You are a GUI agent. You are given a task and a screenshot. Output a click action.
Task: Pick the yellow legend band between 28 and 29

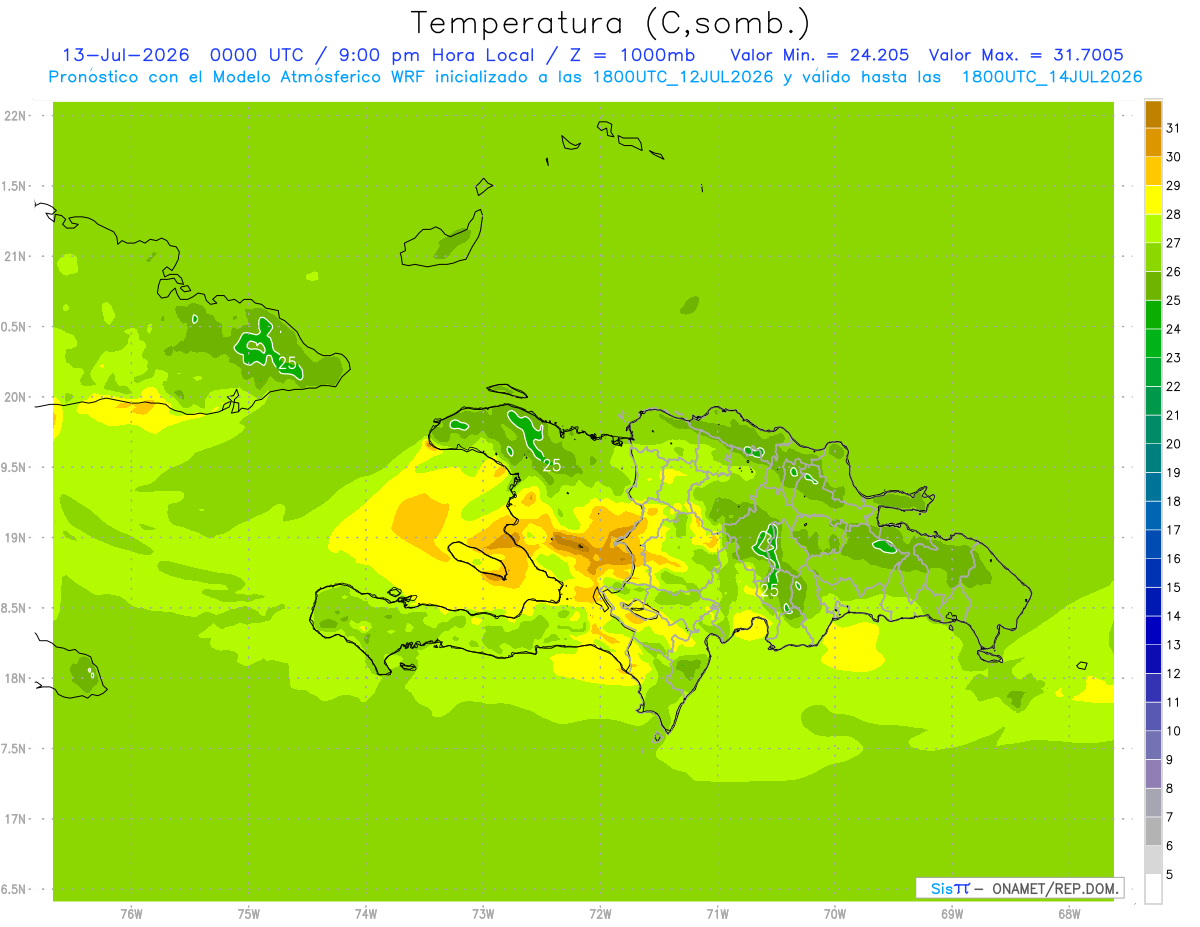pos(1153,200)
